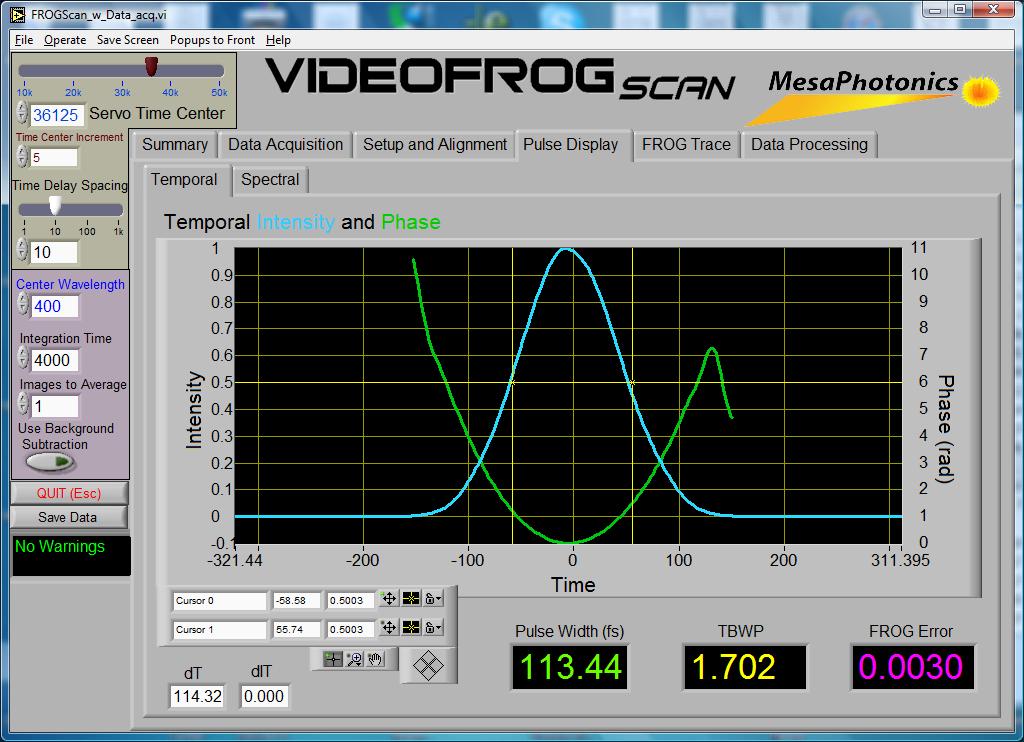Click the Cursor 1 point style icon
Viewport: 1024px width, 742px height.
411,629
